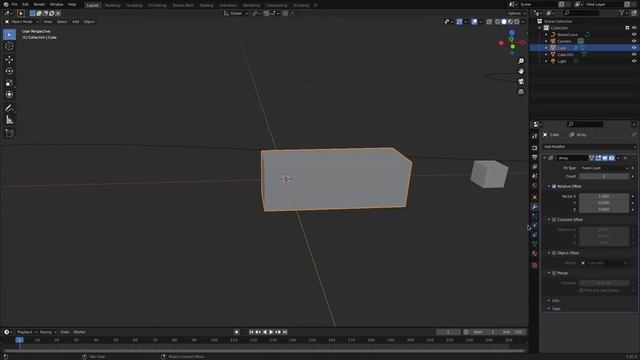Play the animation forward
Image resolution: width=640 pixels, height=360 pixels.
tap(271, 332)
